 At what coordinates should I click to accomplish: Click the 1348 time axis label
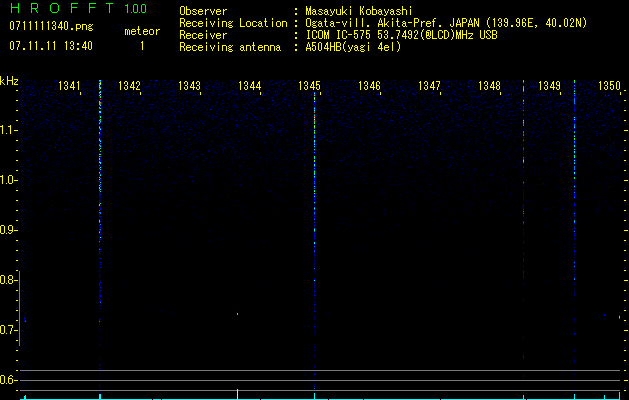click(x=489, y=86)
